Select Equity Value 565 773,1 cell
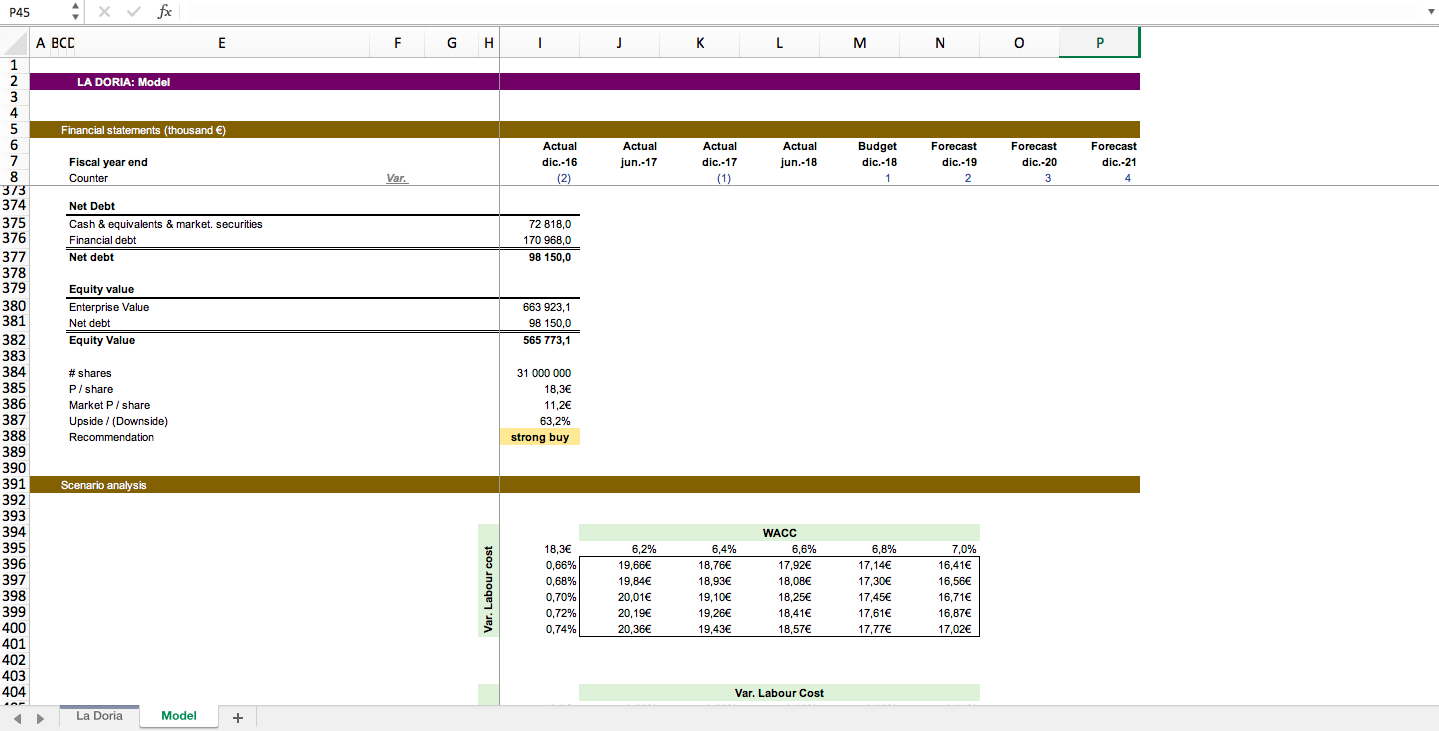Viewport: 1439px width, 731px height. point(540,340)
